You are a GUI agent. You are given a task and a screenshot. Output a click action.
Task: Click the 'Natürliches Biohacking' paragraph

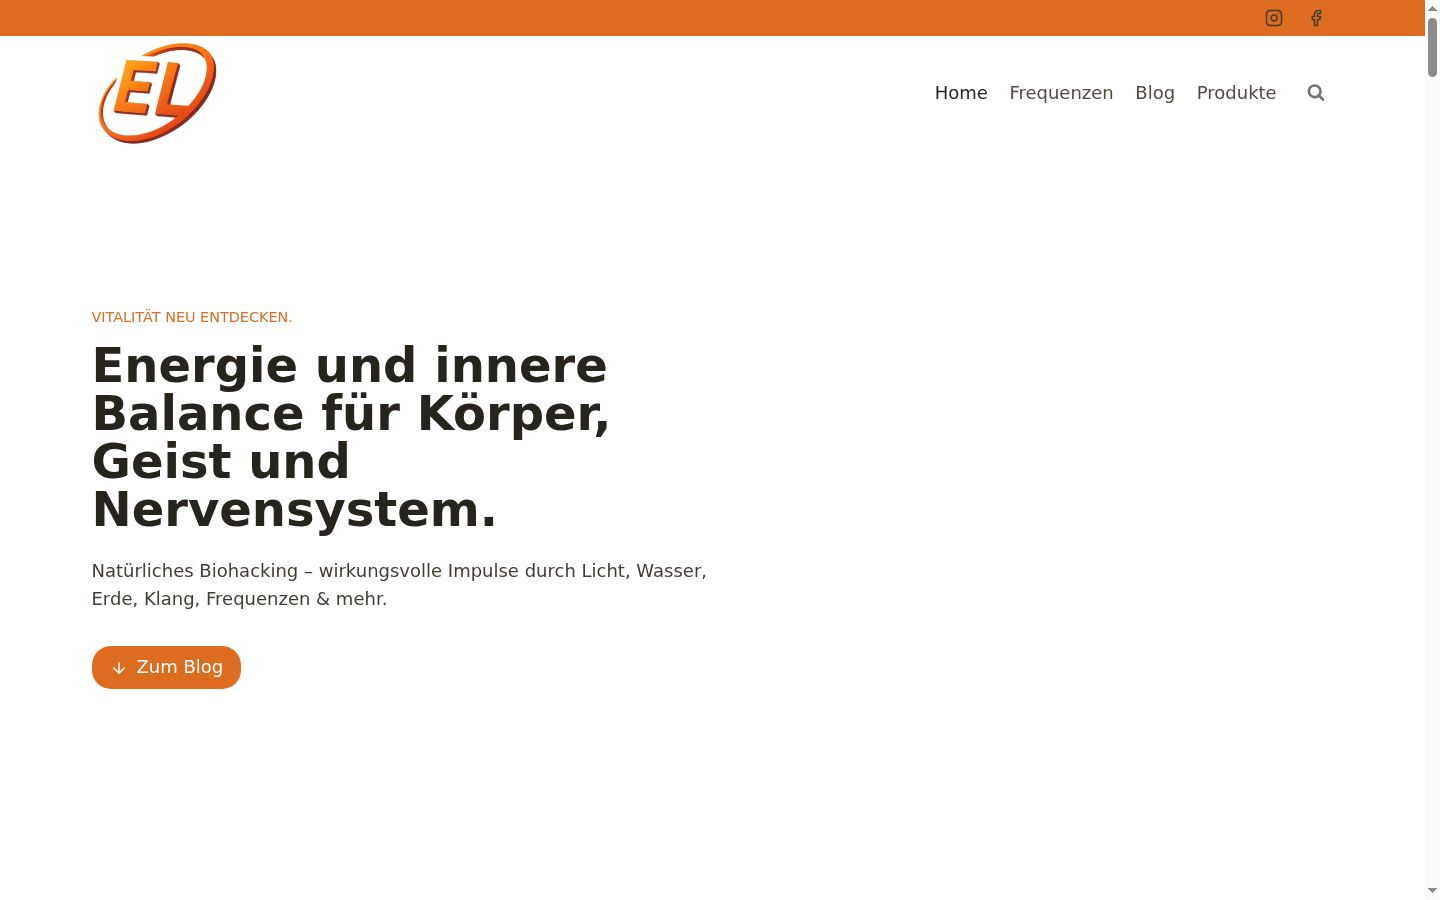point(399,585)
